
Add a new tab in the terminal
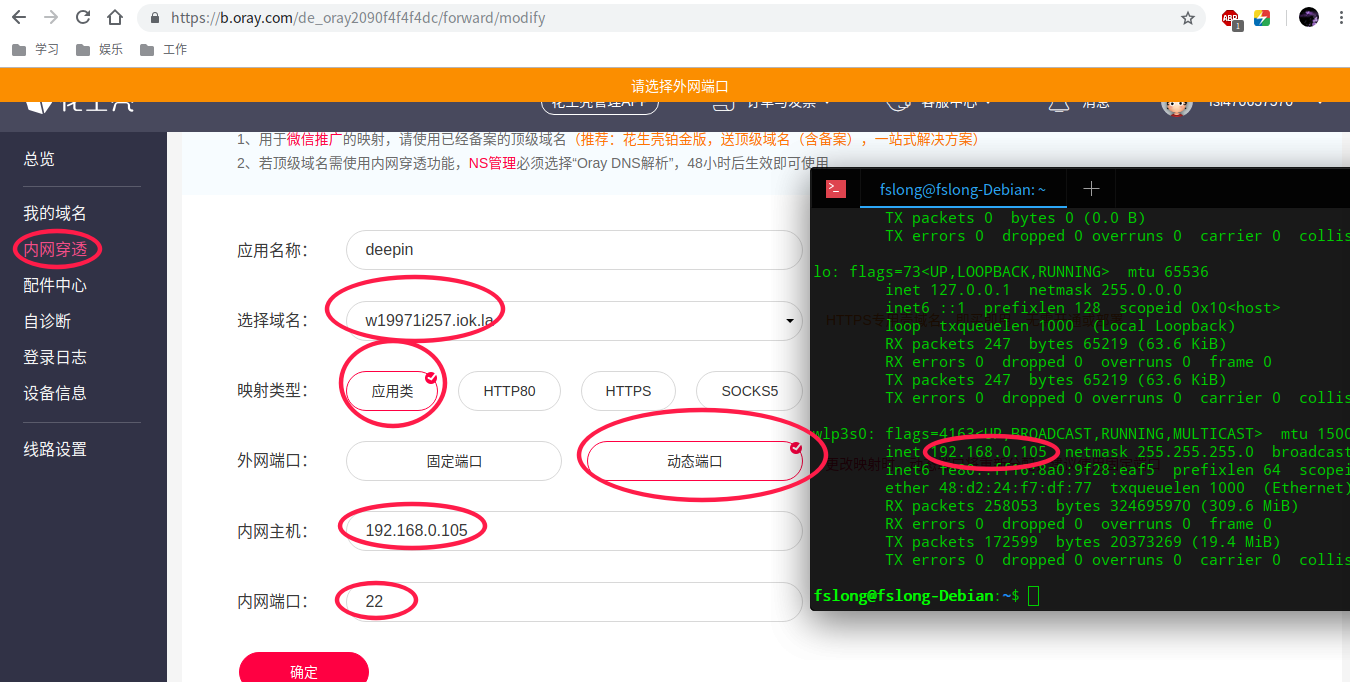[1091, 188]
